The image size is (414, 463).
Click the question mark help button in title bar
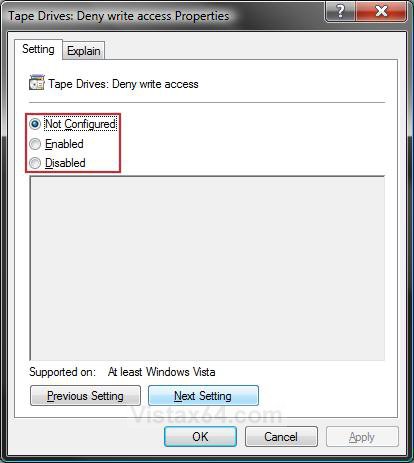tap(340, 11)
